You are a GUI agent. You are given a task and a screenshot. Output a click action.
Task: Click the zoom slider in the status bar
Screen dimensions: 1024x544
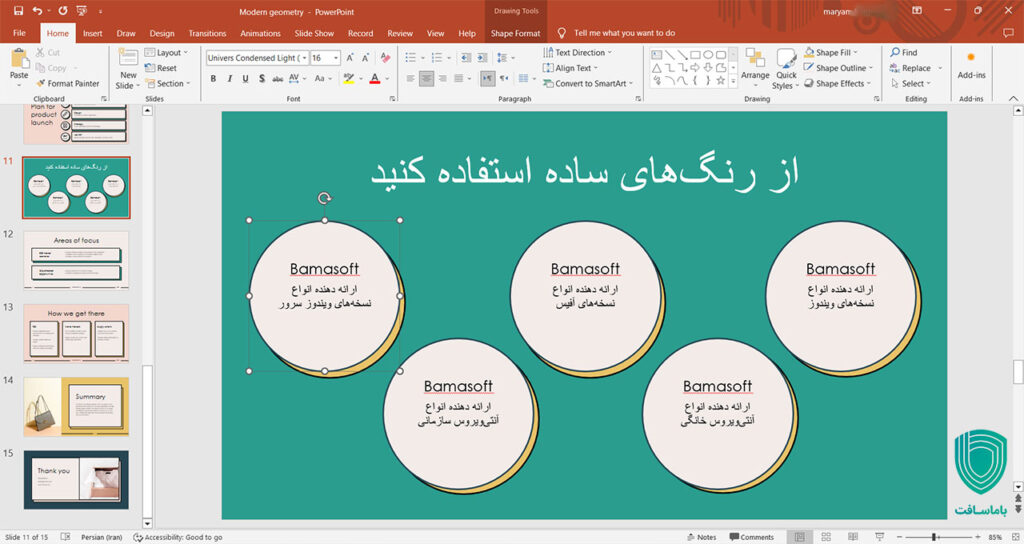coord(935,537)
